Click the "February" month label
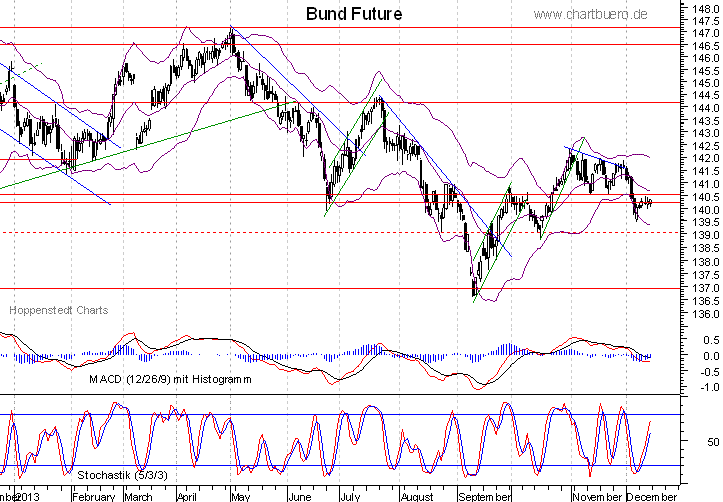The image size is (723, 502). tap(94, 497)
